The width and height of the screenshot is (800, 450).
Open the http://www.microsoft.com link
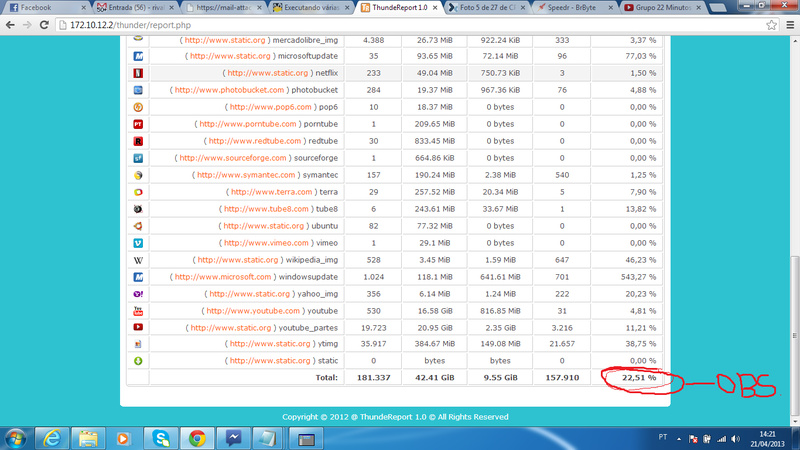click(223, 277)
